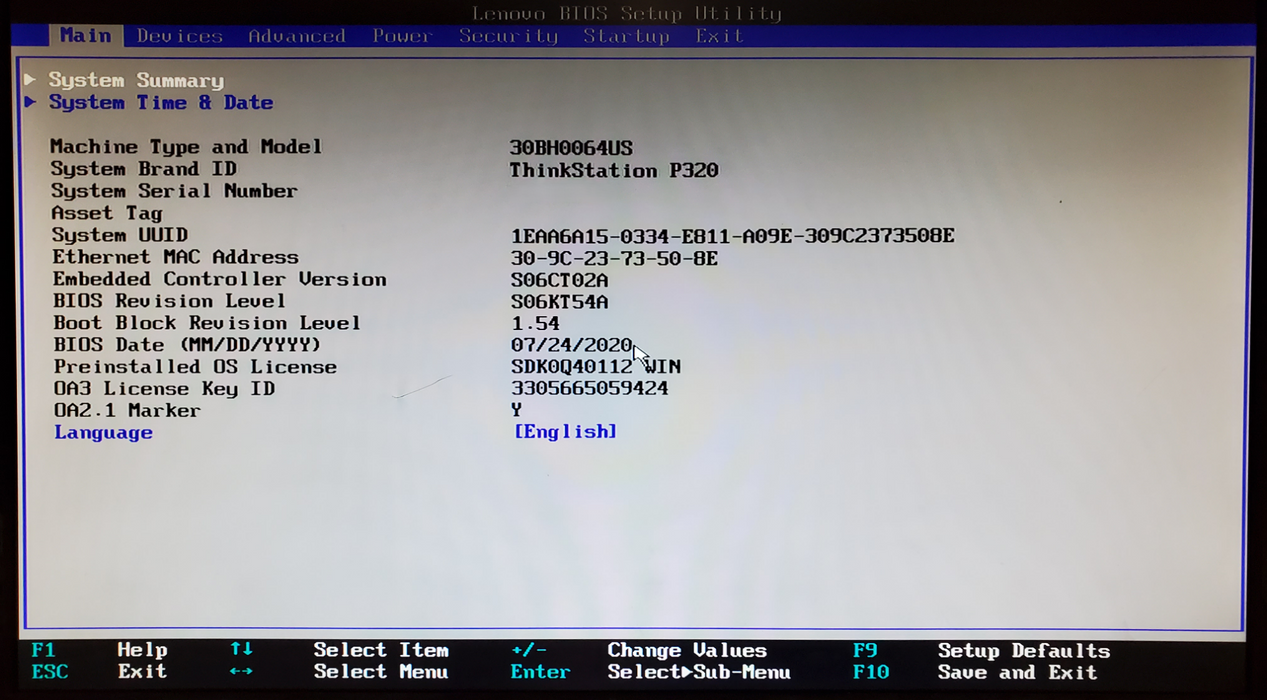Click ThinkStation P320 brand value

pos(614,170)
